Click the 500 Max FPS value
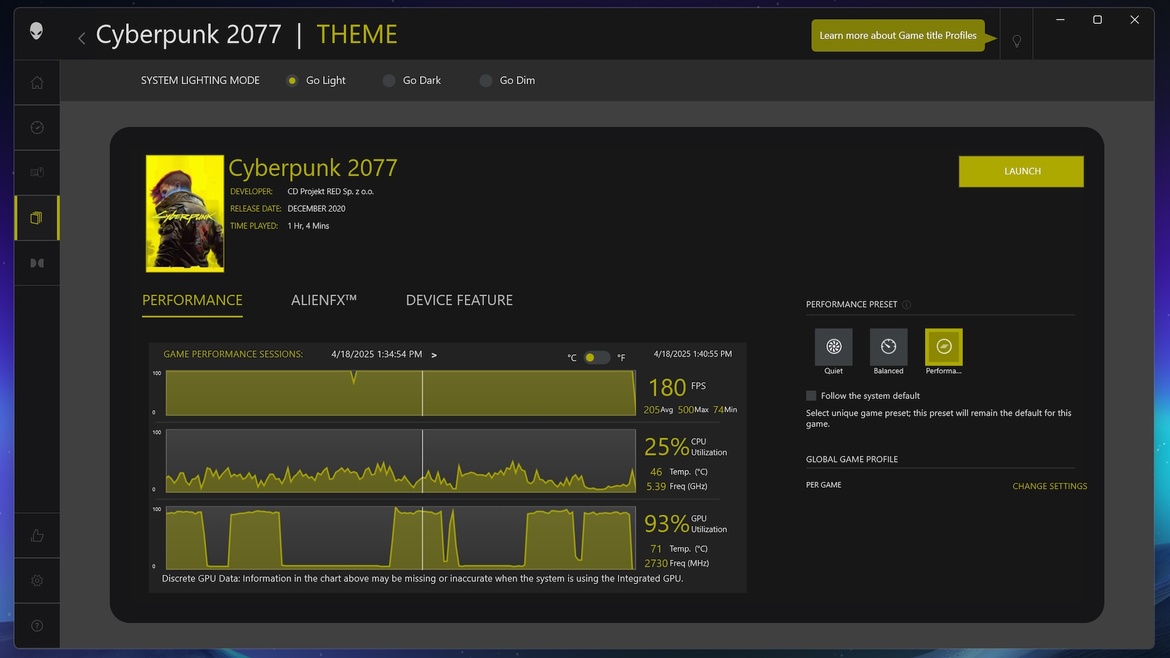Viewport: 1170px width, 658px height. 685,410
